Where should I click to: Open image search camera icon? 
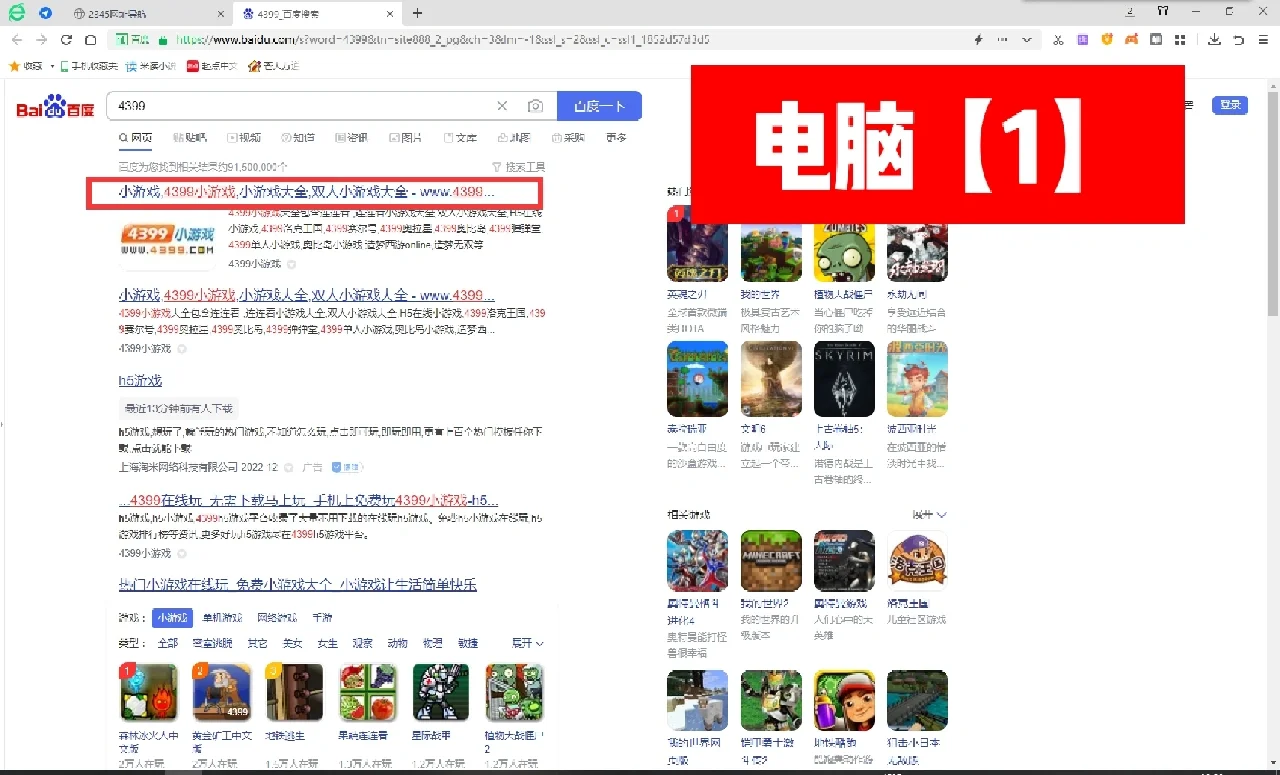click(x=535, y=106)
